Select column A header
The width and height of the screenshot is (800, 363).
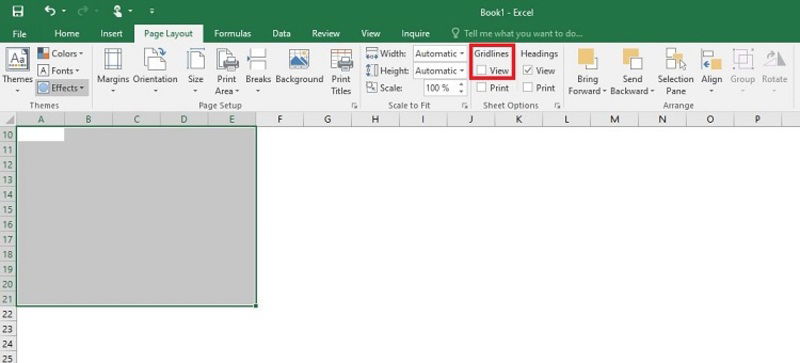tap(40, 119)
